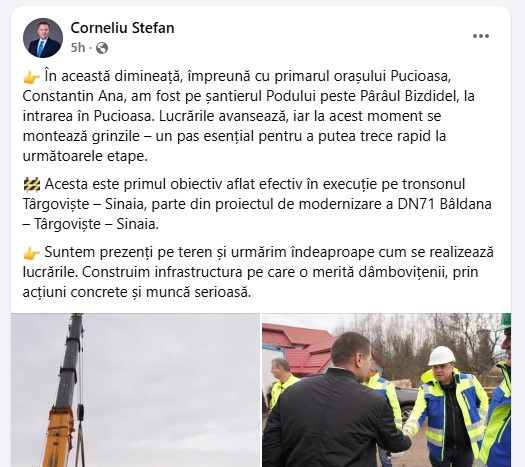Click the paragraph mentioning DN71 Bâldana
The image size is (525, 467).
pos(257,204)
